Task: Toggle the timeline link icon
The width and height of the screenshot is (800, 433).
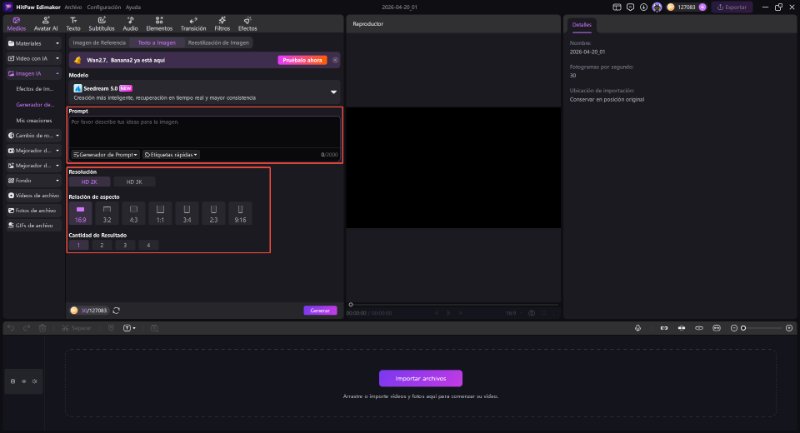Action: [699, 328]
